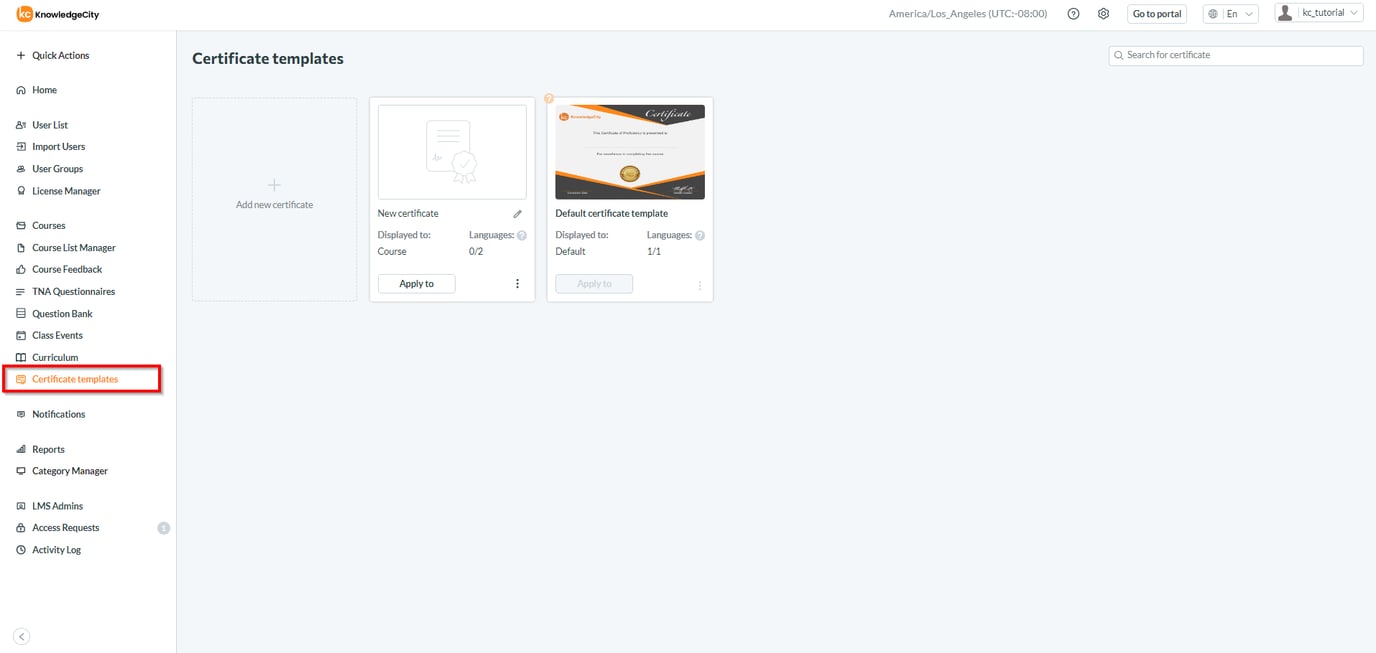Click the Go to portal button
Viewport: 1376px width, 653px height.
click(1156, 13)
